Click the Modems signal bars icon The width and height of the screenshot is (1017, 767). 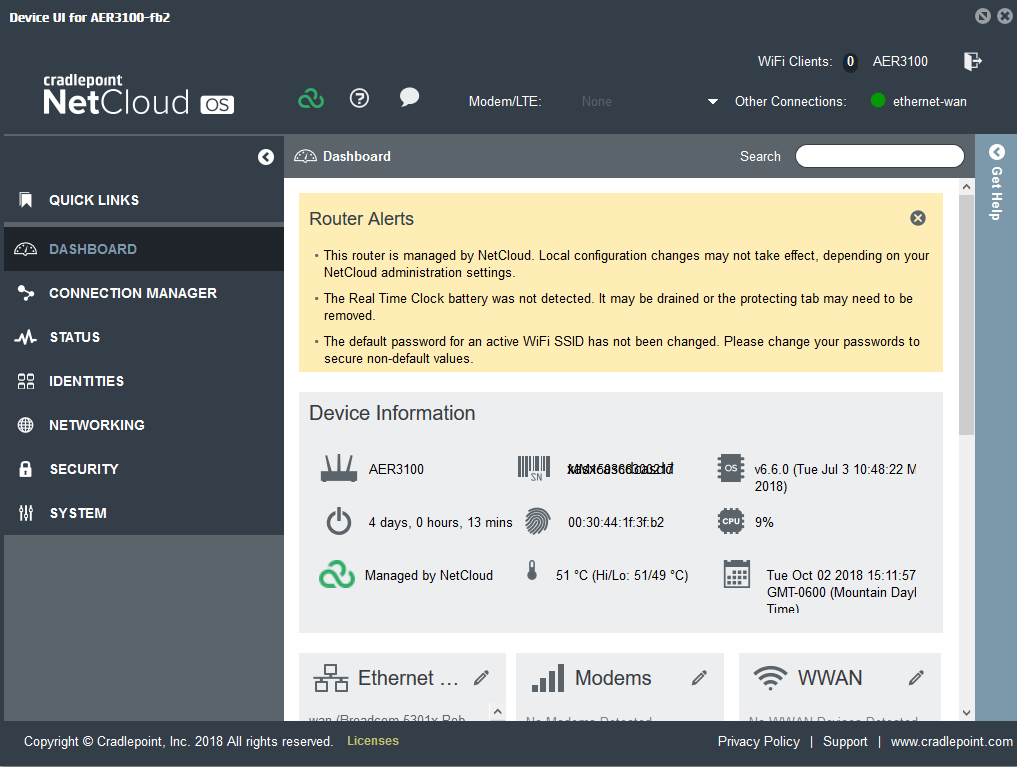(548, 678)
